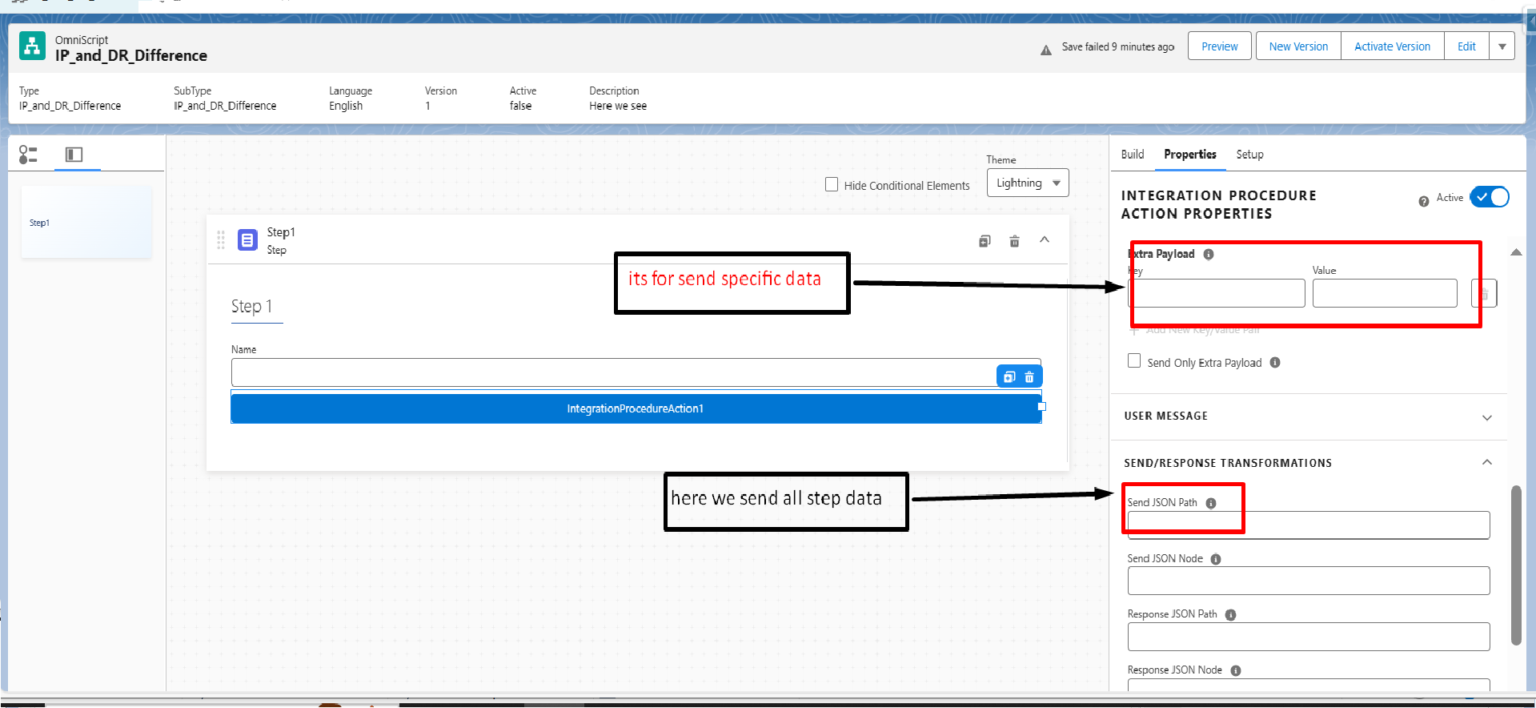Collapse the Send/Response Transformations section
This screenshot has height=708, width=1536.
click(x=1487, y=462)
